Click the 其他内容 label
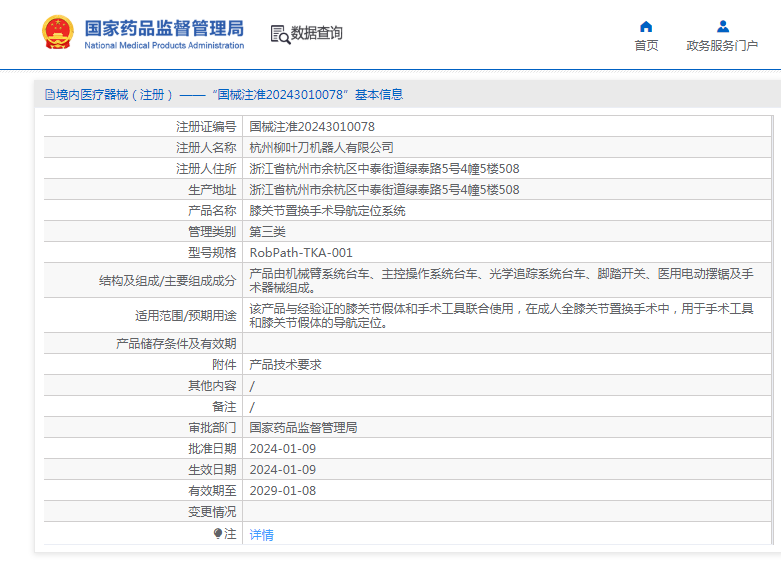This screenshot has width=781, height=568. (212, 386)
